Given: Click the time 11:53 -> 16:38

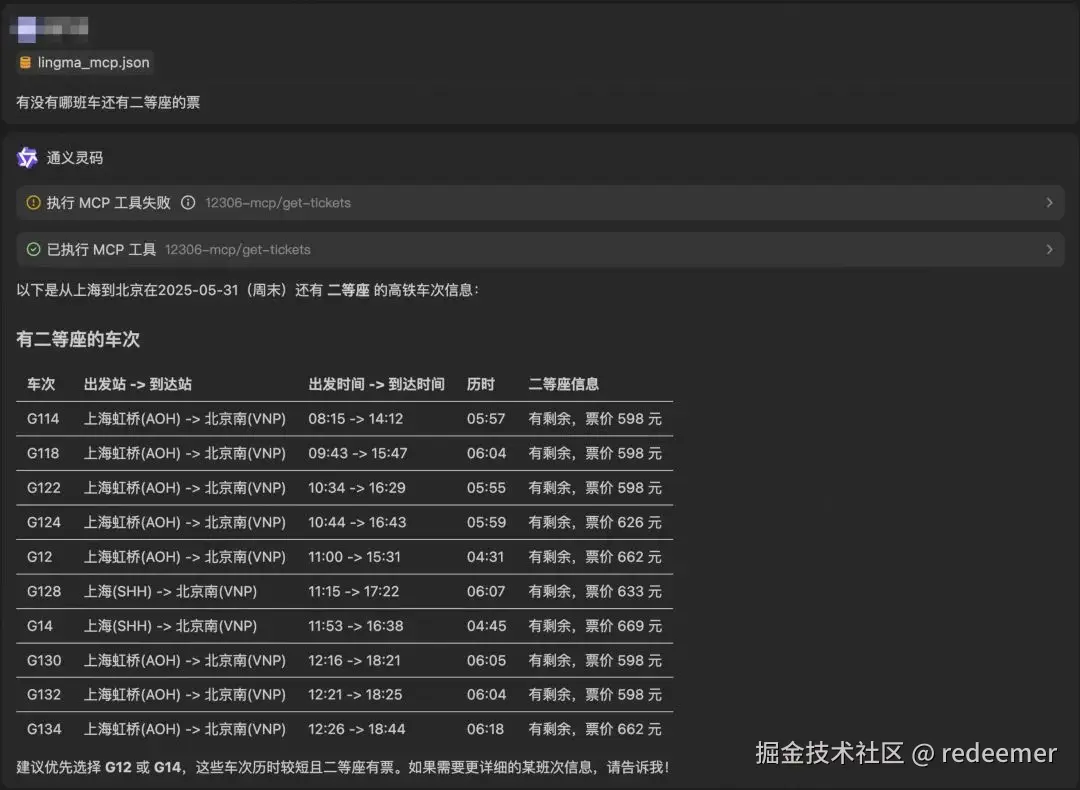Looking at the screenshot, I should pyautogui.click(x=355, y=625).
